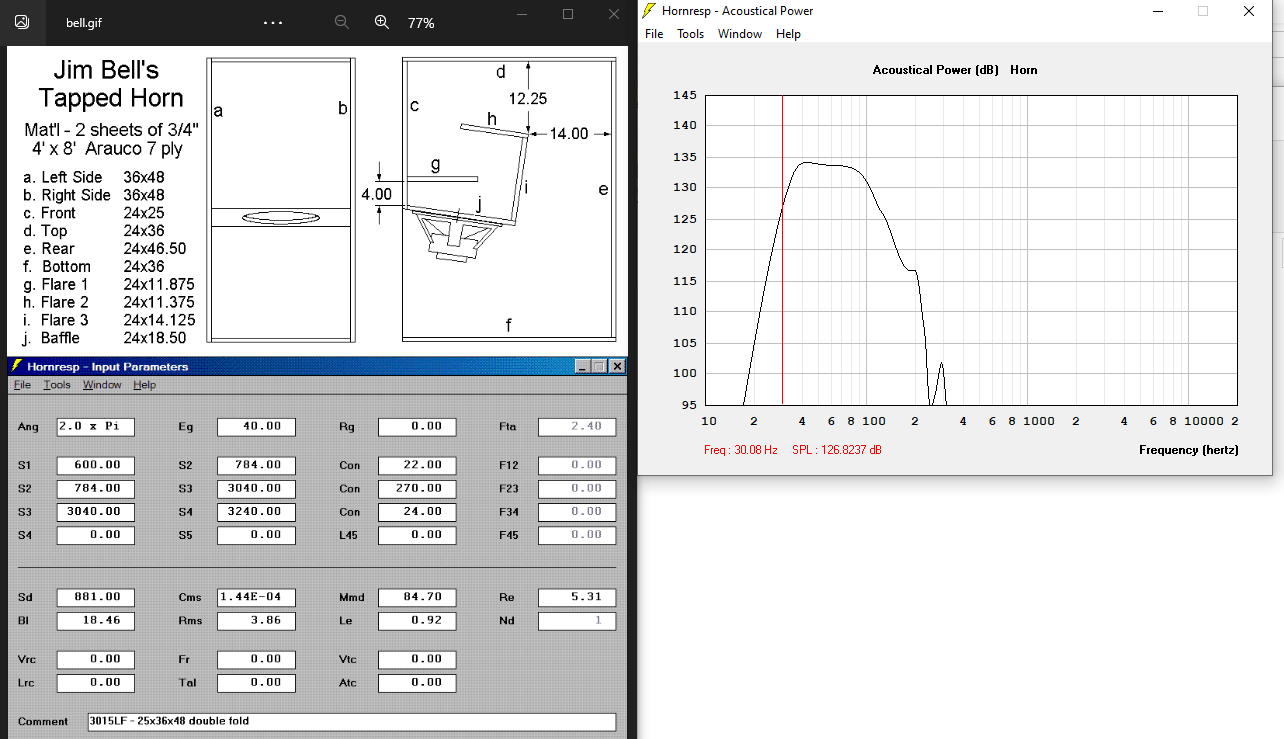This screenshot has width=1284, height=739.
Task: Click the 'Acoustical Power (dB) Horn' chart title
Action: tap(955, 70)
